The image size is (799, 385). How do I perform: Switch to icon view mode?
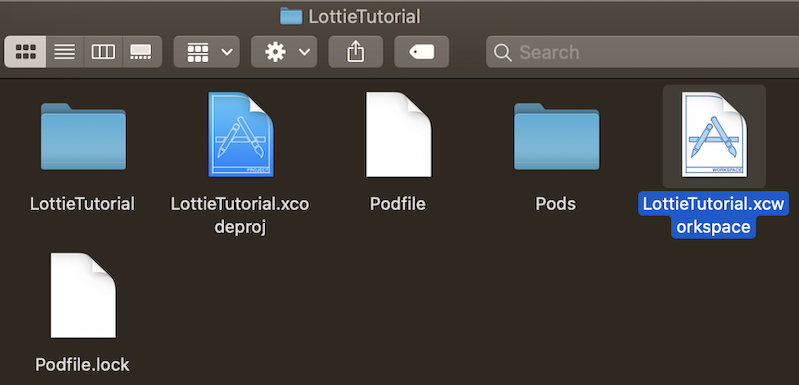[x=25, y=51]
